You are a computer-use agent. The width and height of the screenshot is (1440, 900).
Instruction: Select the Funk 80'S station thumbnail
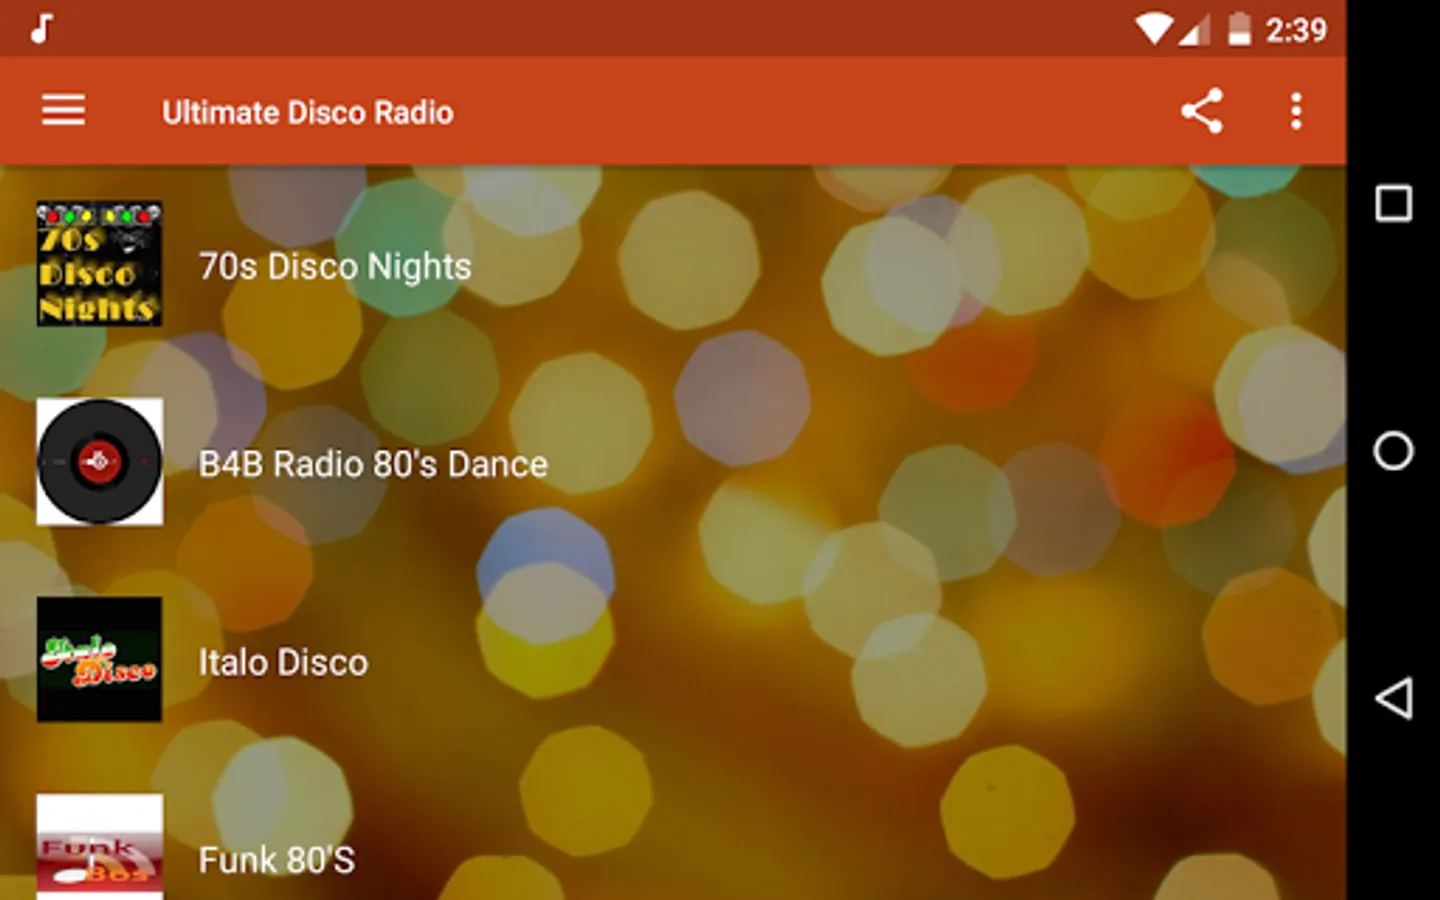click(x=99, y=847)
